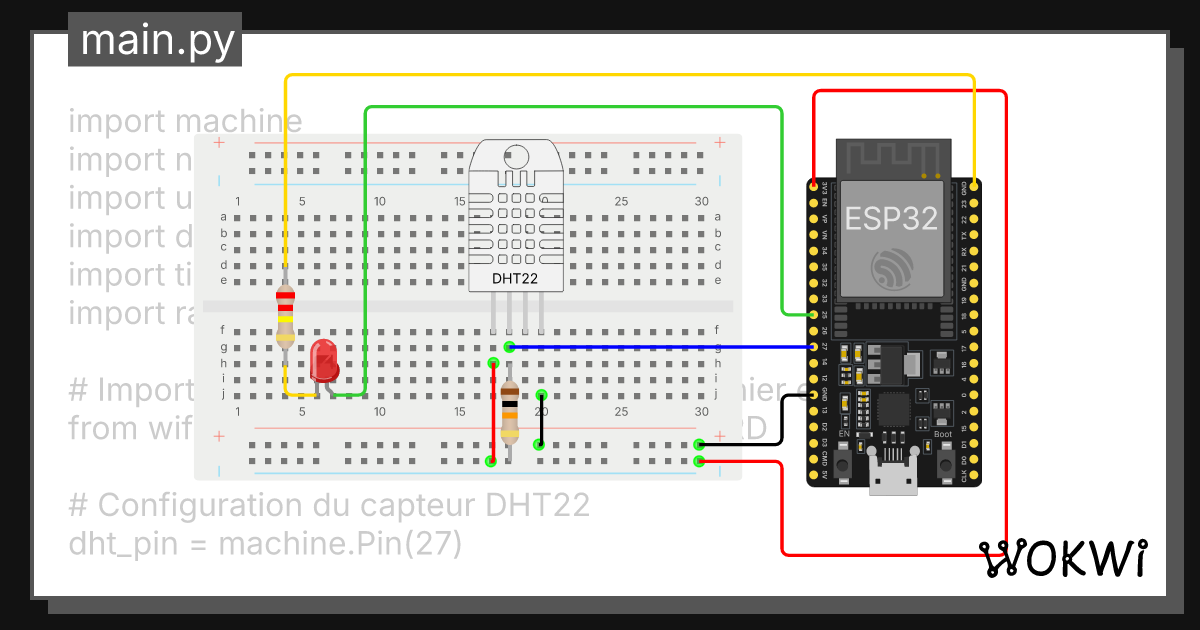Click pin 23 on the ESP32
This screenshot has width=1200, height=630.
[x=974, y=203]
